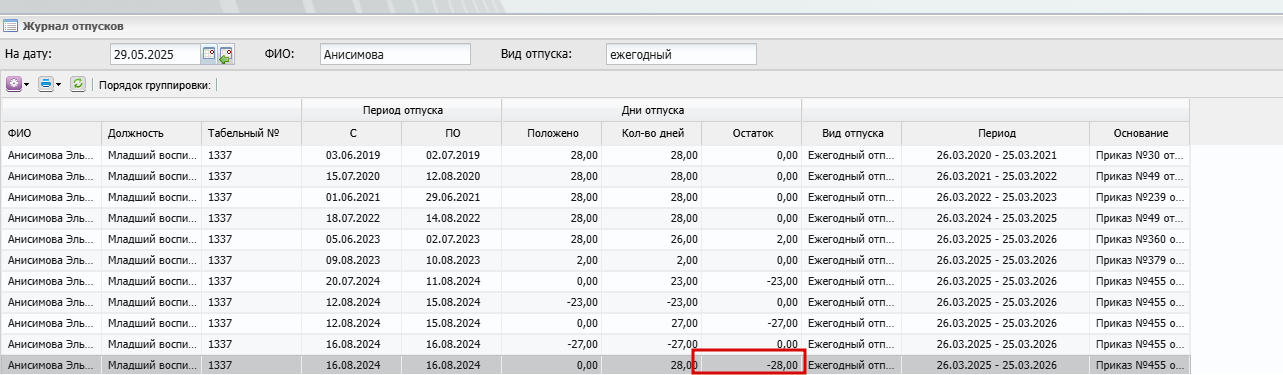
Task: Click the positive 27,00 days count cell
Action: tap(651, 323)
